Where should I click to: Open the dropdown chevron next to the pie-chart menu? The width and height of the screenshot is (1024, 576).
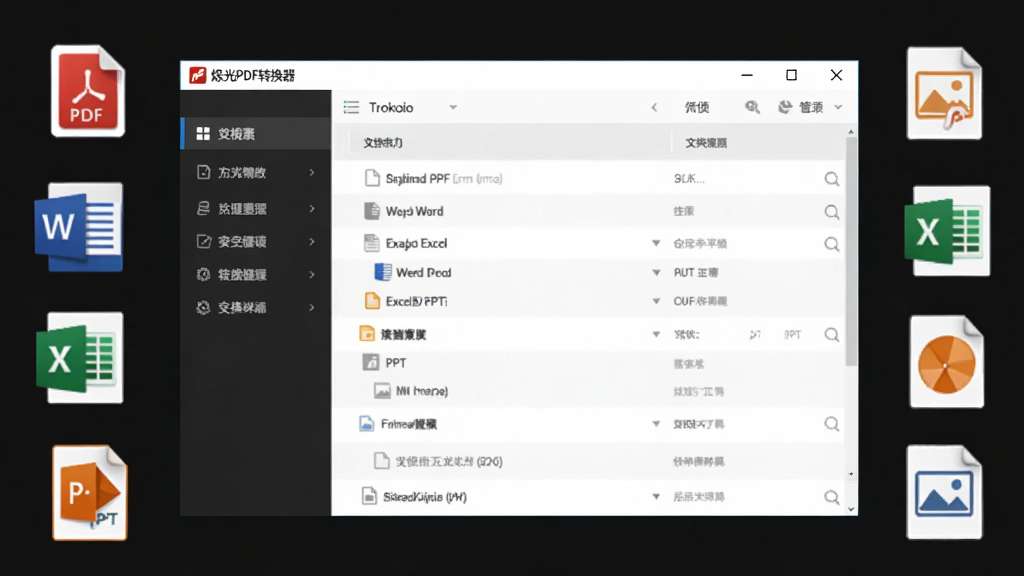839,107
